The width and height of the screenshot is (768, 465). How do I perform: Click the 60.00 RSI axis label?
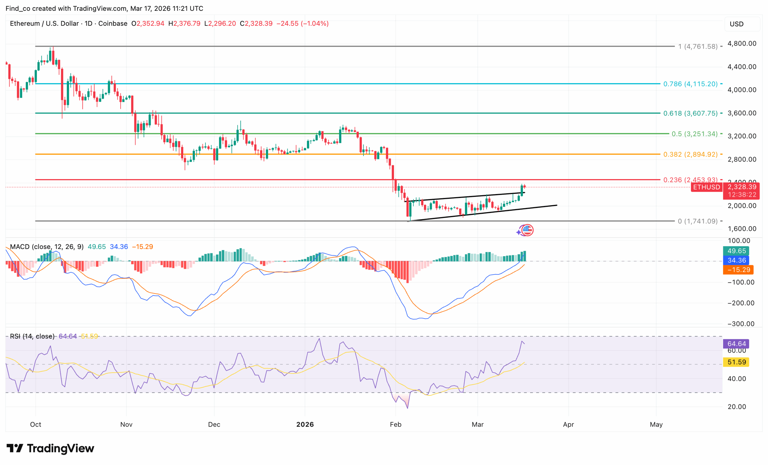coord(737,350)
